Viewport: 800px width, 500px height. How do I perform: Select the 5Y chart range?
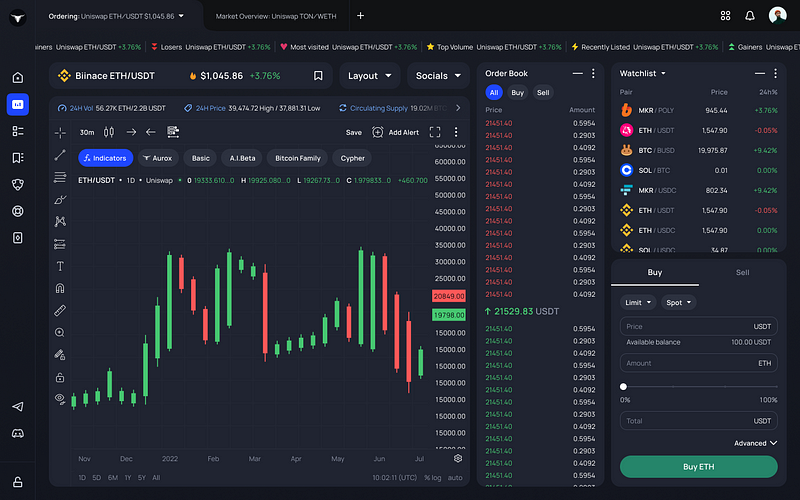[141, 478]
